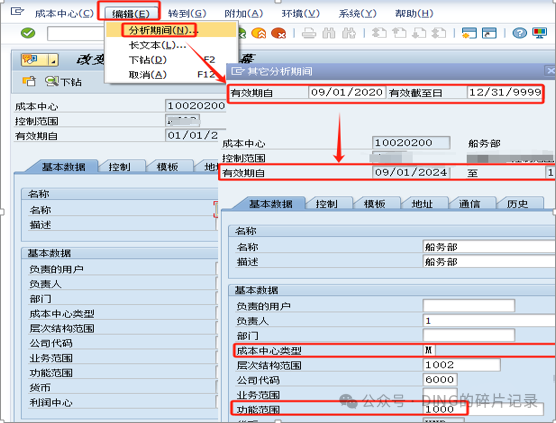556x423 pixels.
Task: Select 基本数据 tab in left window
Action: 64,167
